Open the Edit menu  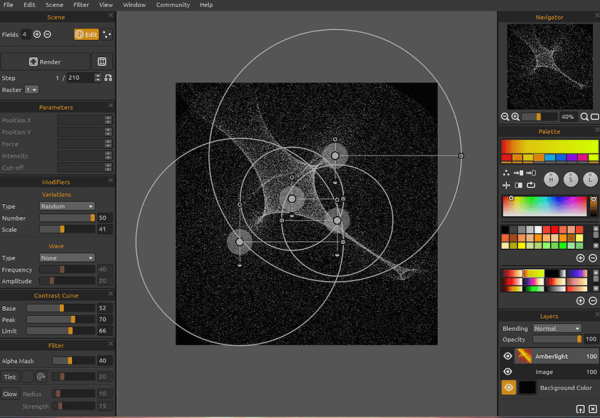[x=29, y=5]
